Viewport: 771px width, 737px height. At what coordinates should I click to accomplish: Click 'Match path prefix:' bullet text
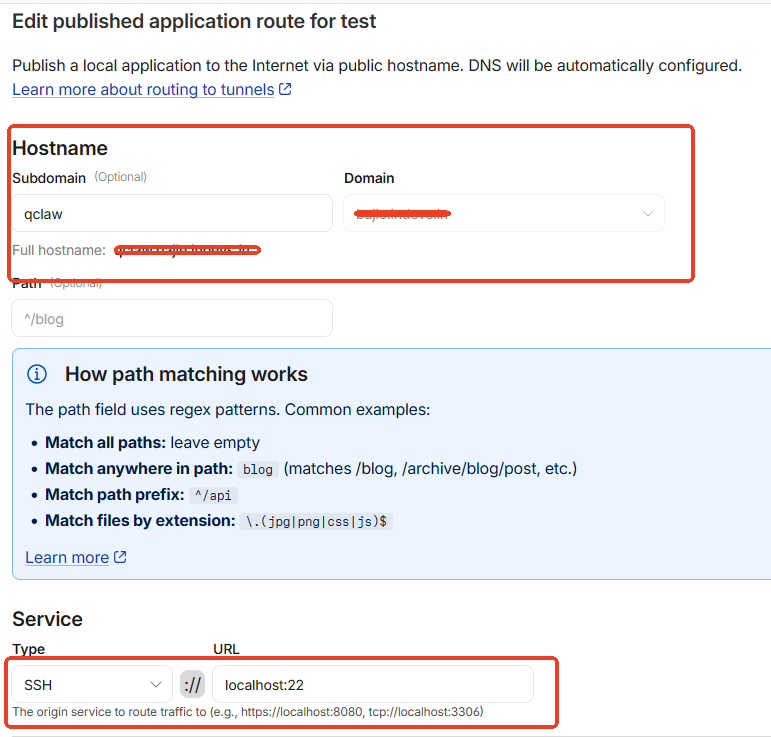point(115,495)
